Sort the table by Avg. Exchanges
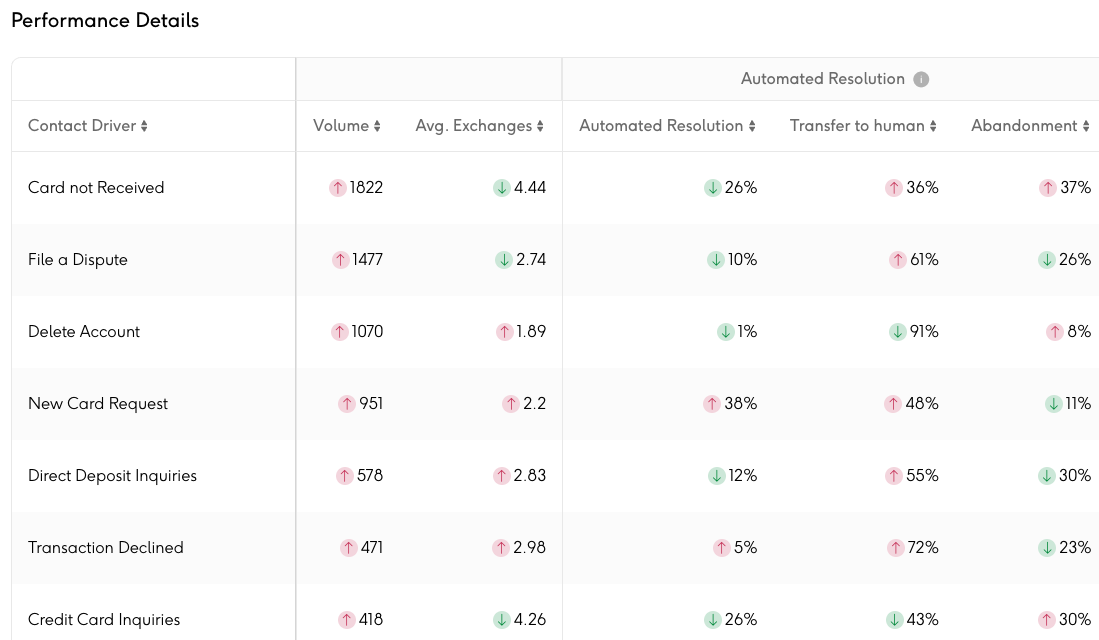The height and width of the screenshot is (640, 1099). click(x=541, y=126)
